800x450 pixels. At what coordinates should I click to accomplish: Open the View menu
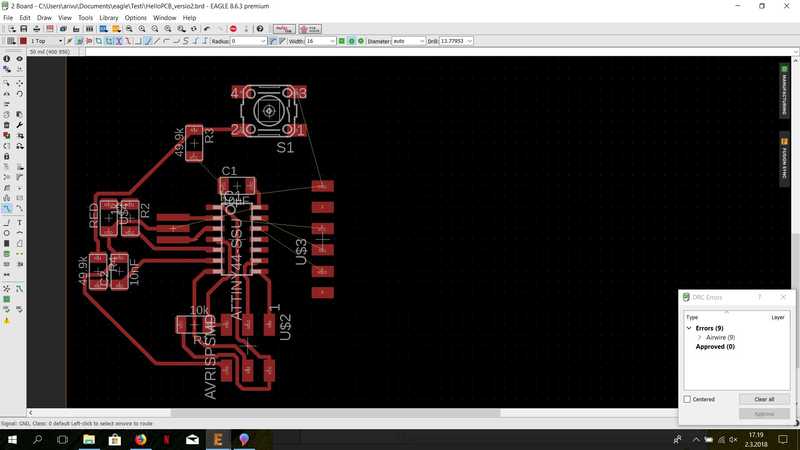point(65,17)
